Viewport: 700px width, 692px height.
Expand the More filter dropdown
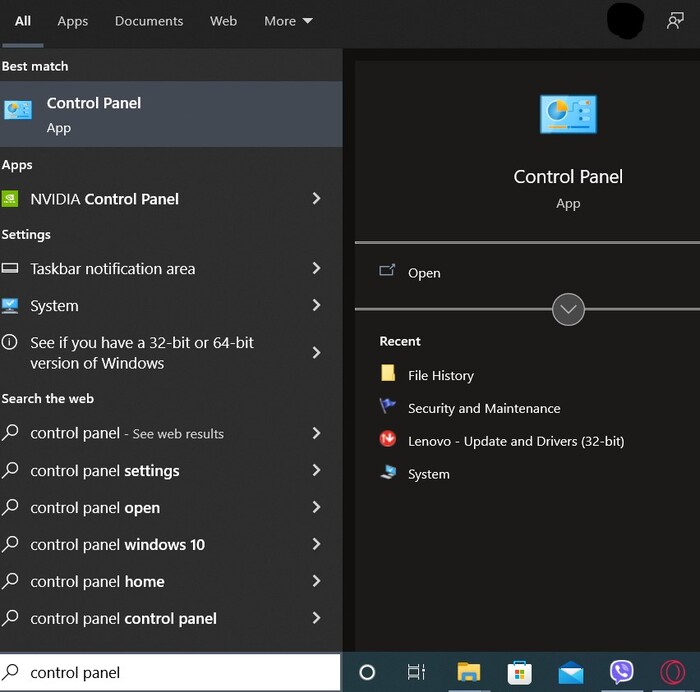click(288, 21)
